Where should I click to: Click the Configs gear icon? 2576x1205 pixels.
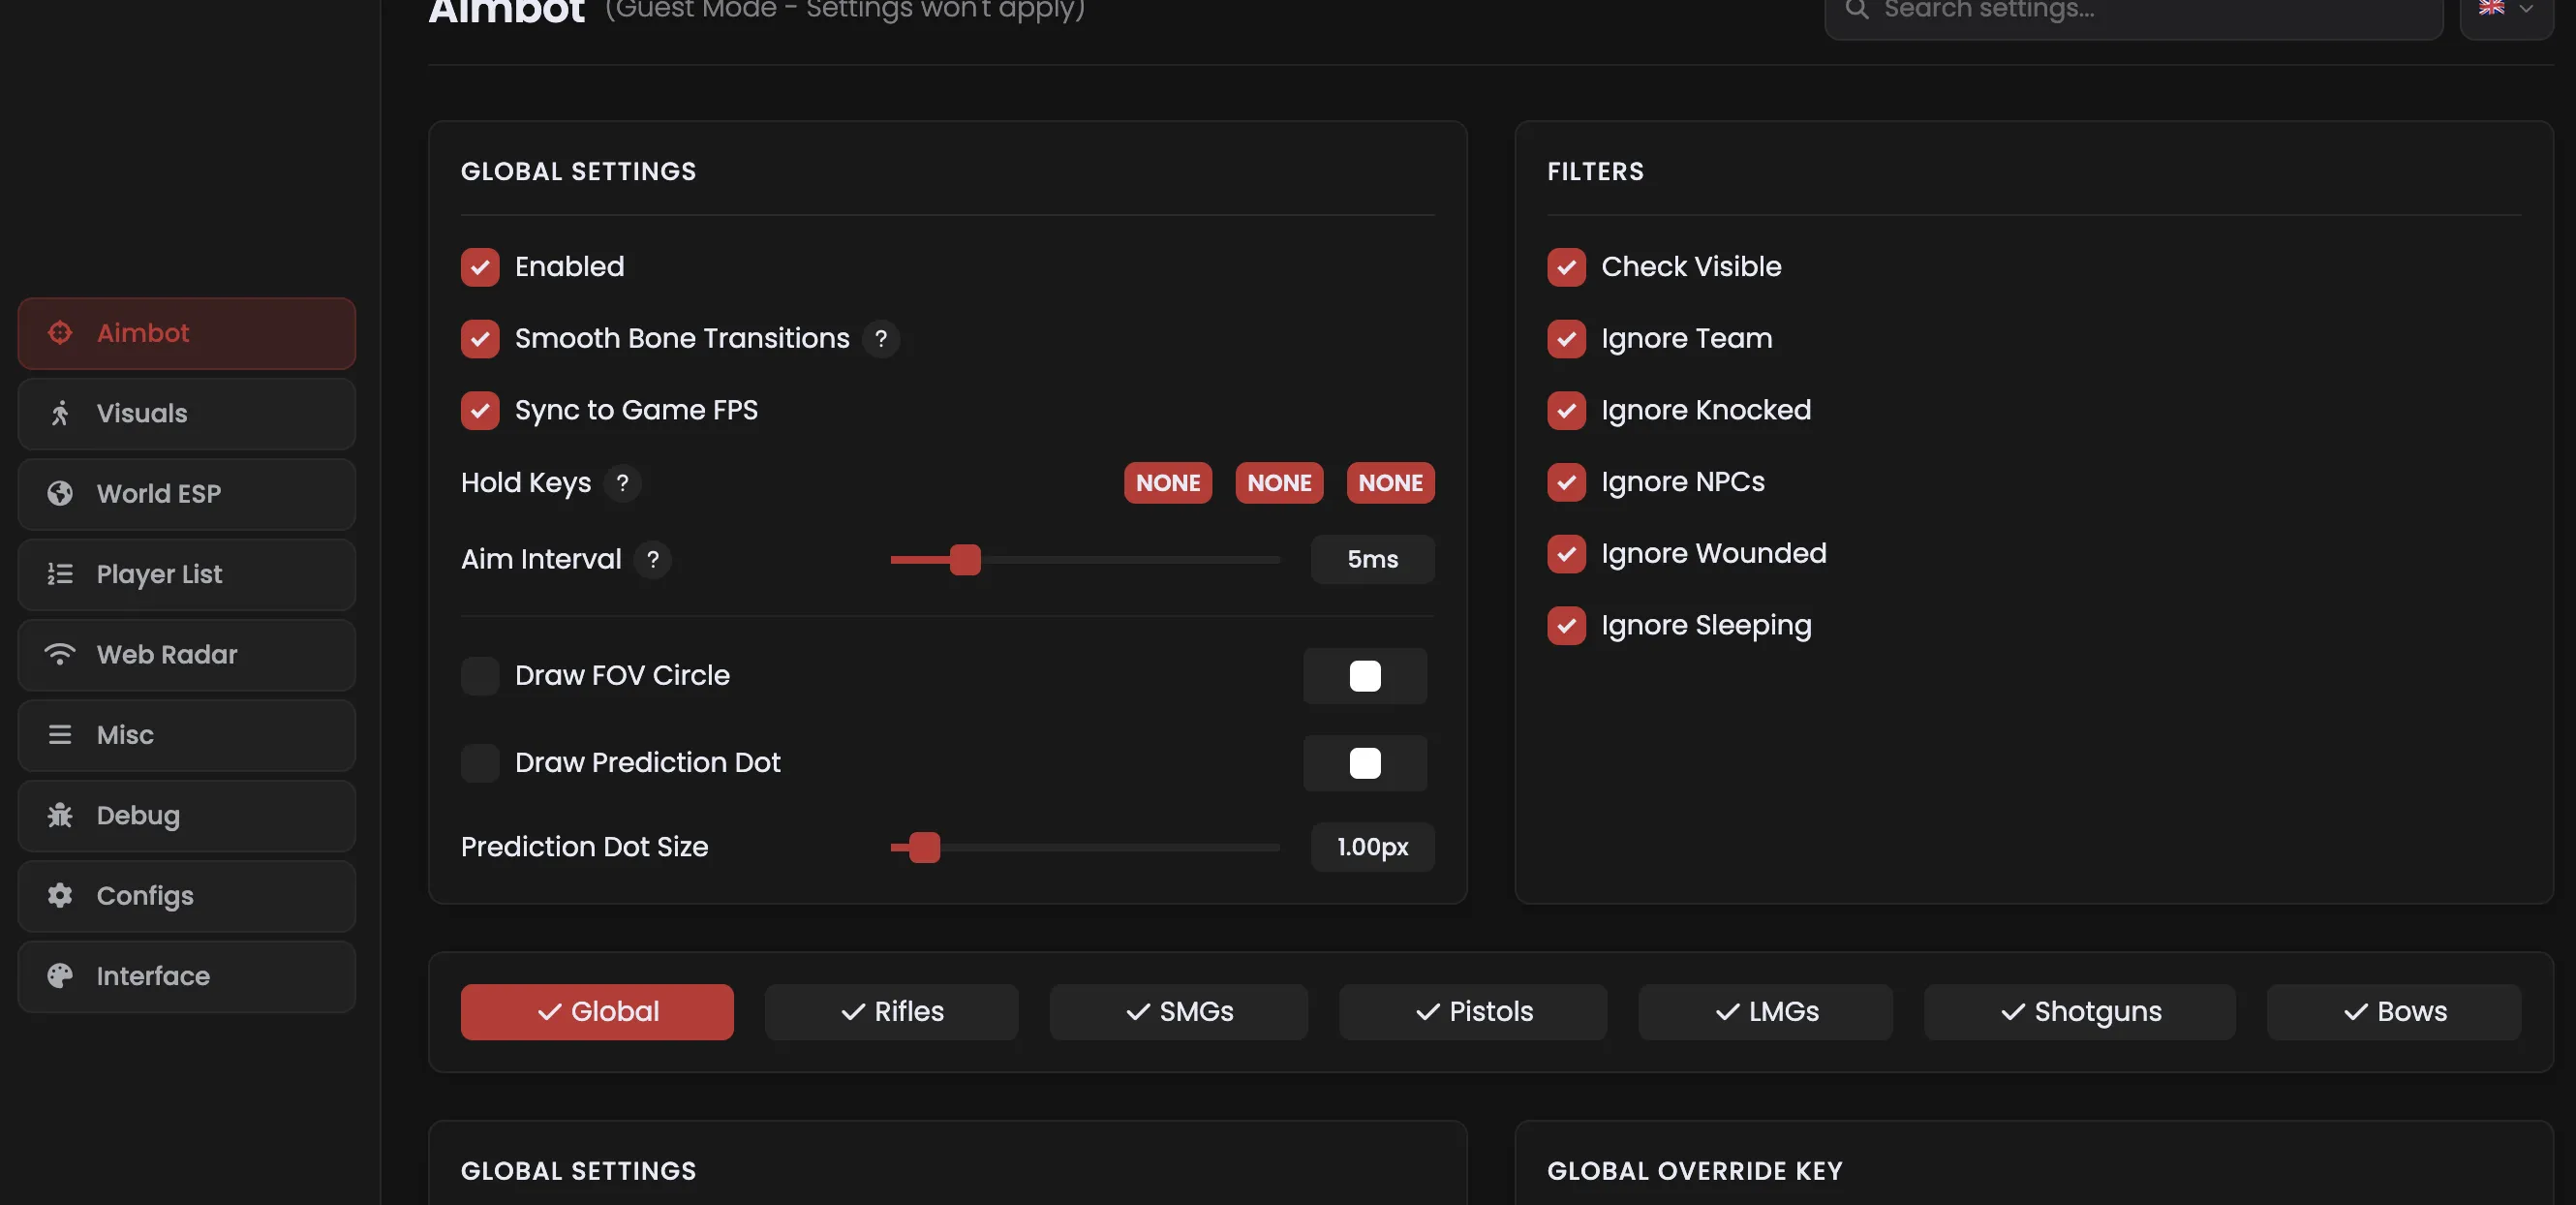(x=60, y=896)
